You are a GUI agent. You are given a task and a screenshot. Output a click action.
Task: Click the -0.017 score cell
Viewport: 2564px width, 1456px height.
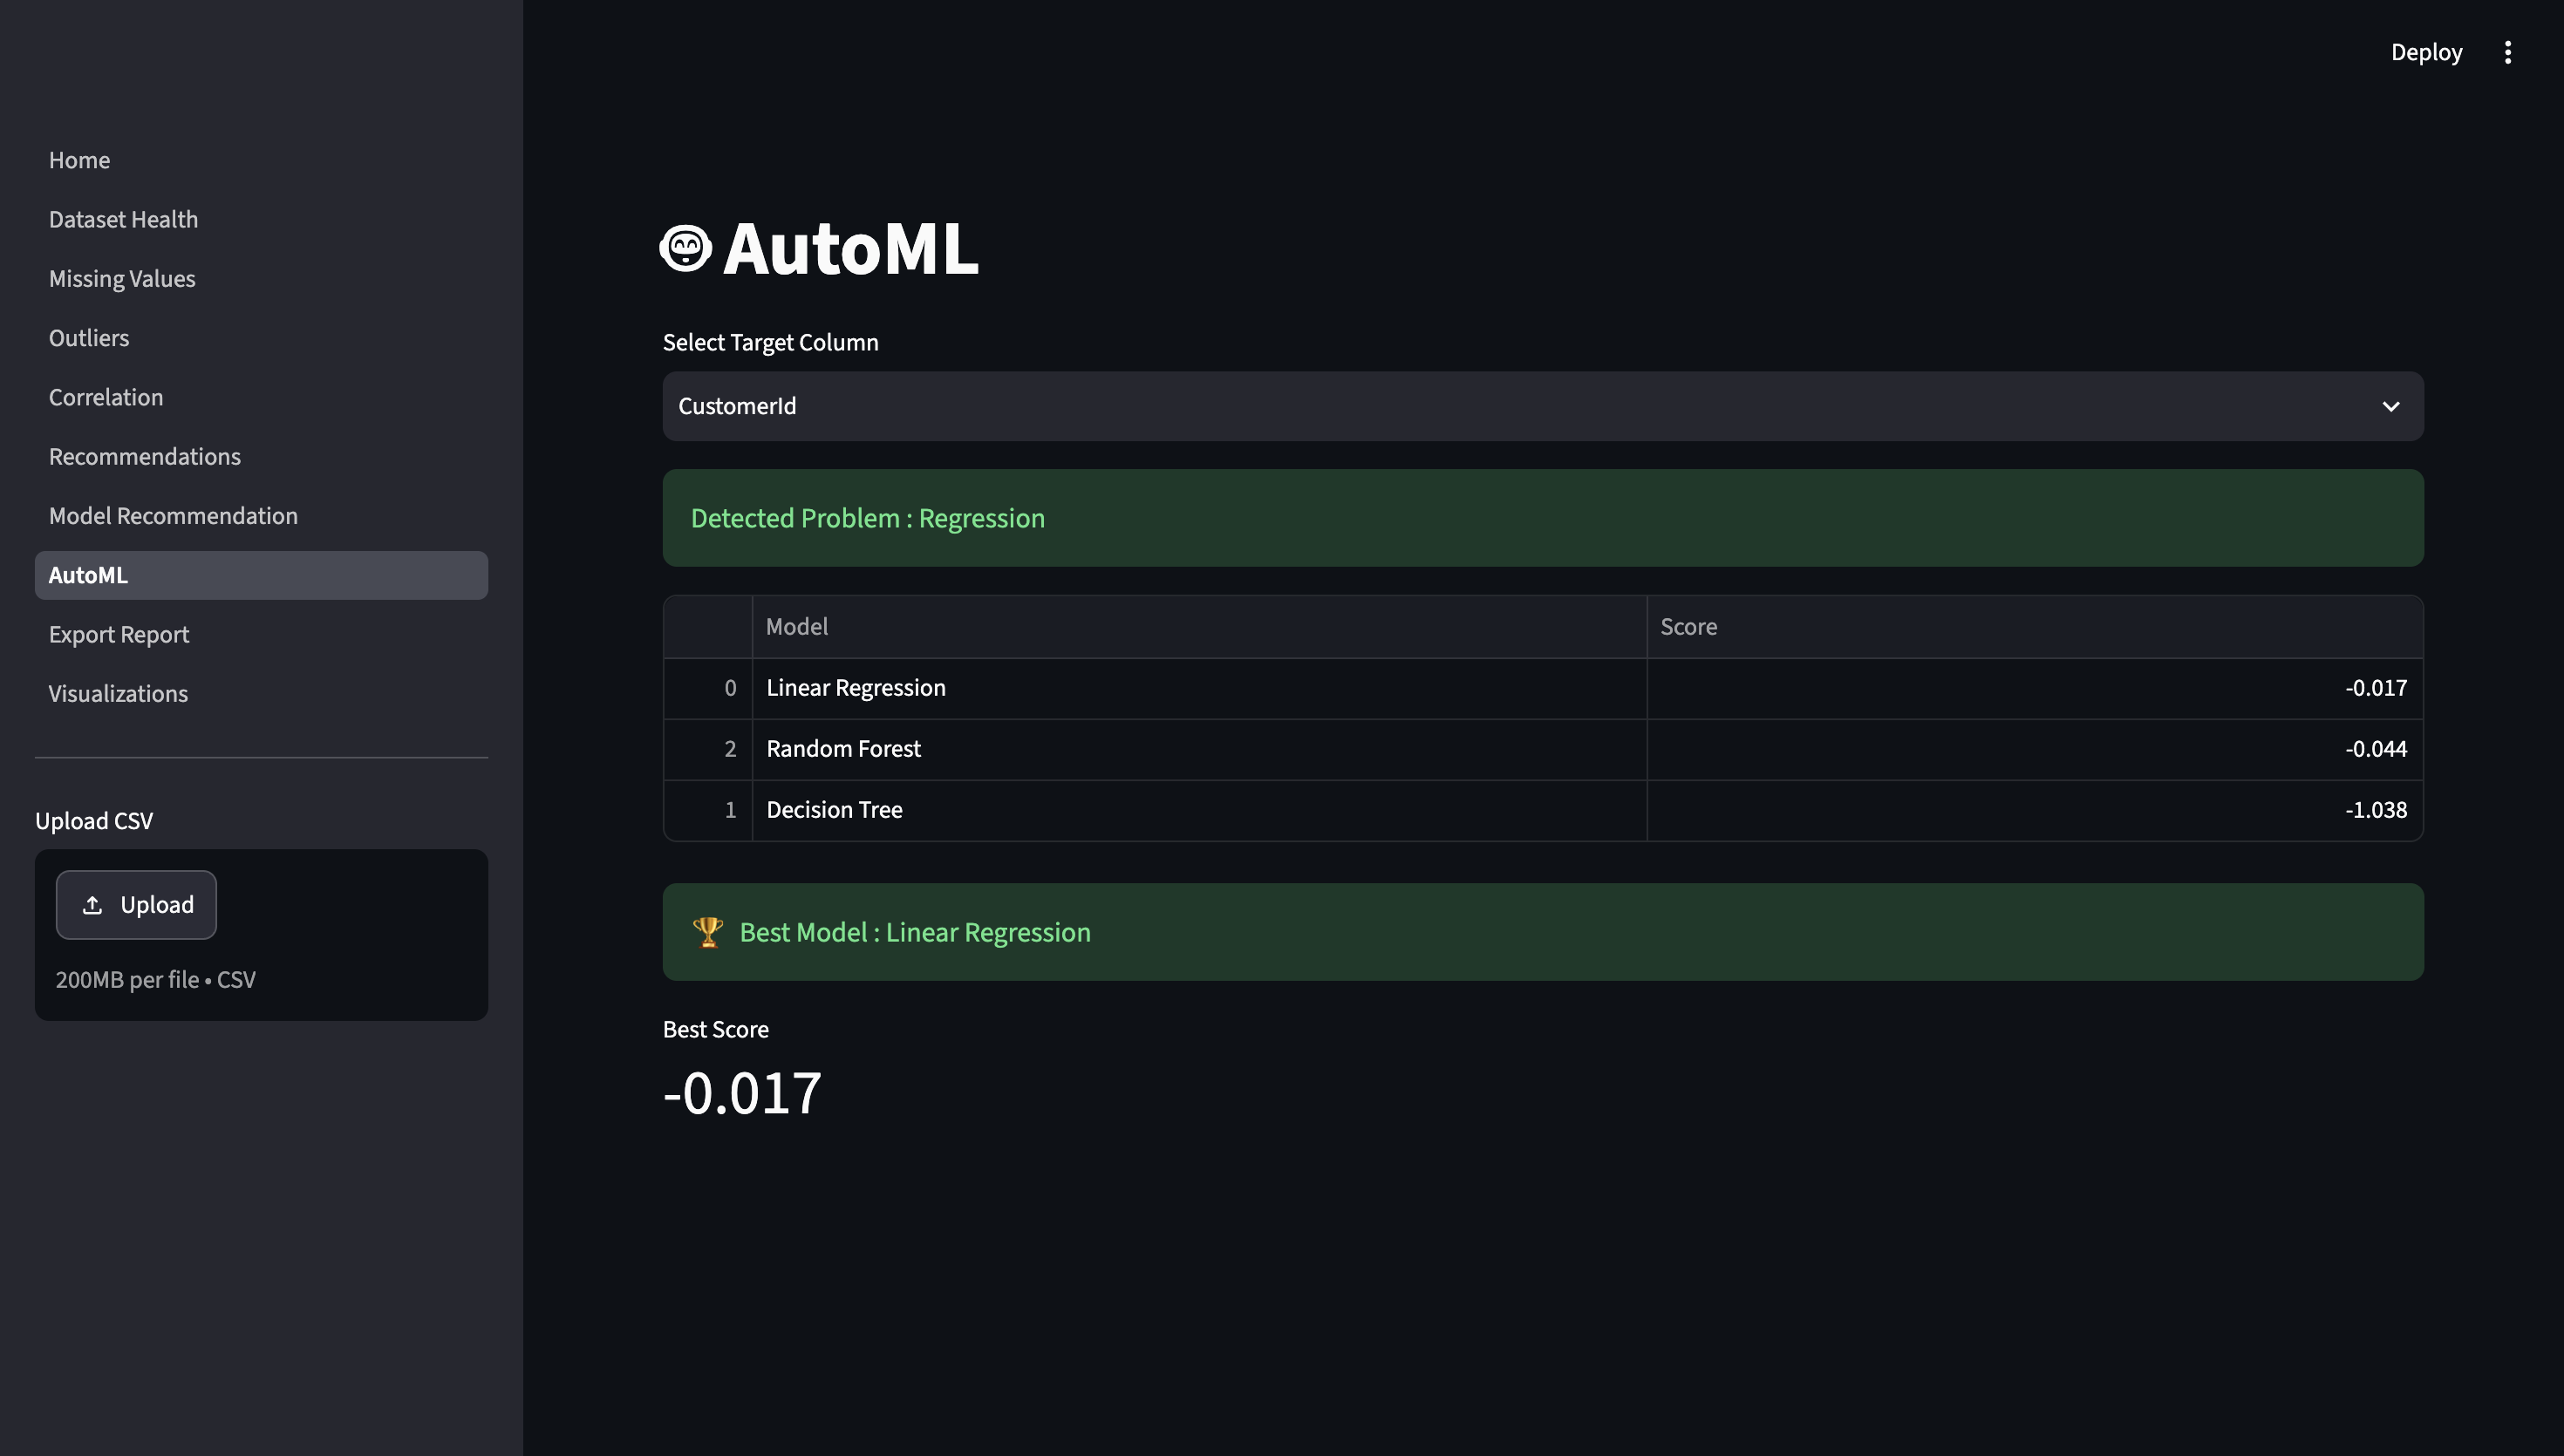click(x=2035, y=688)
